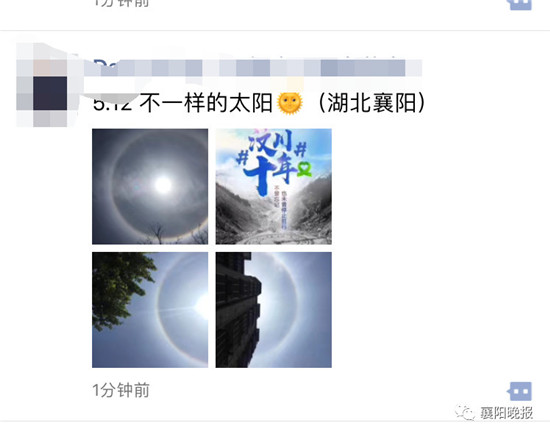Tap the partially visible comment icon at top
This screenshot has width=550, height=436.
[519, 5]
